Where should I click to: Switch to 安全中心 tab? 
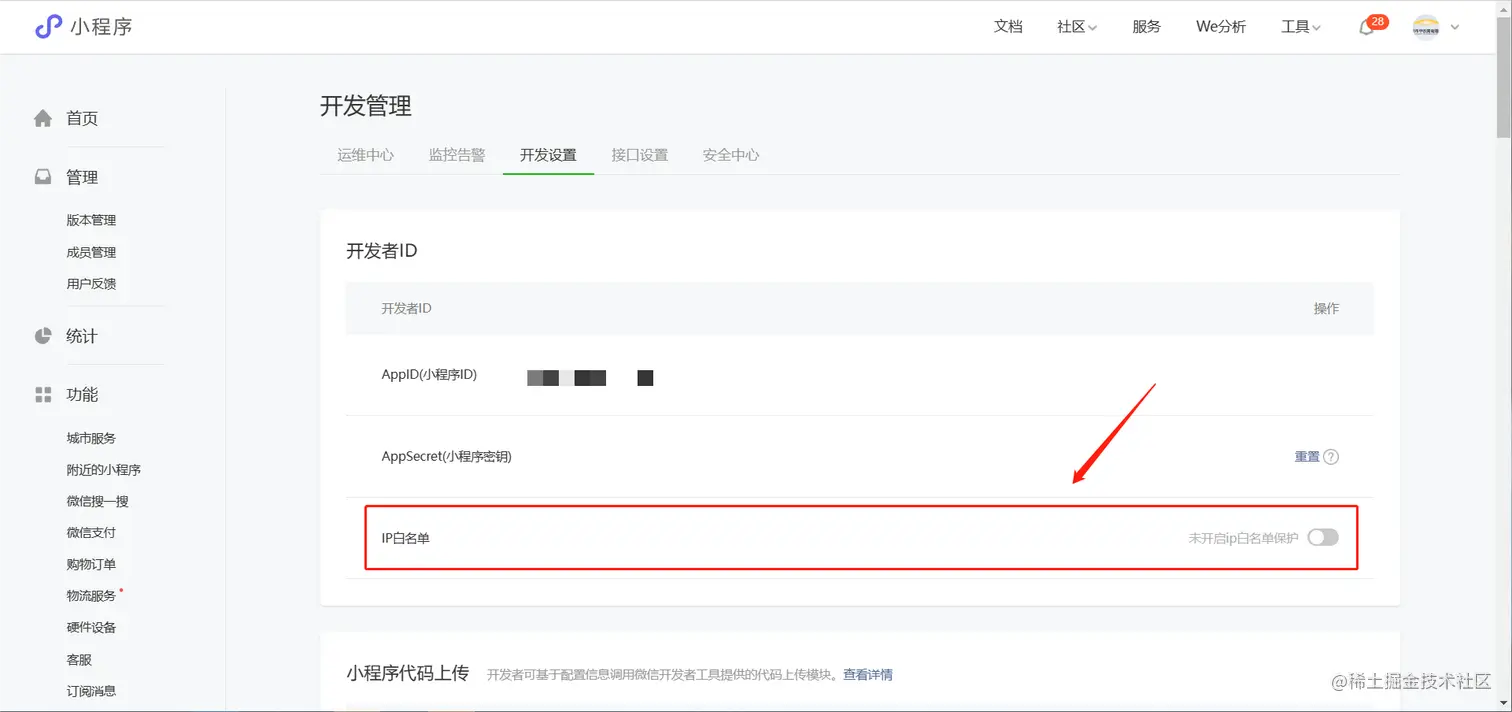click(x=731, y=155)
